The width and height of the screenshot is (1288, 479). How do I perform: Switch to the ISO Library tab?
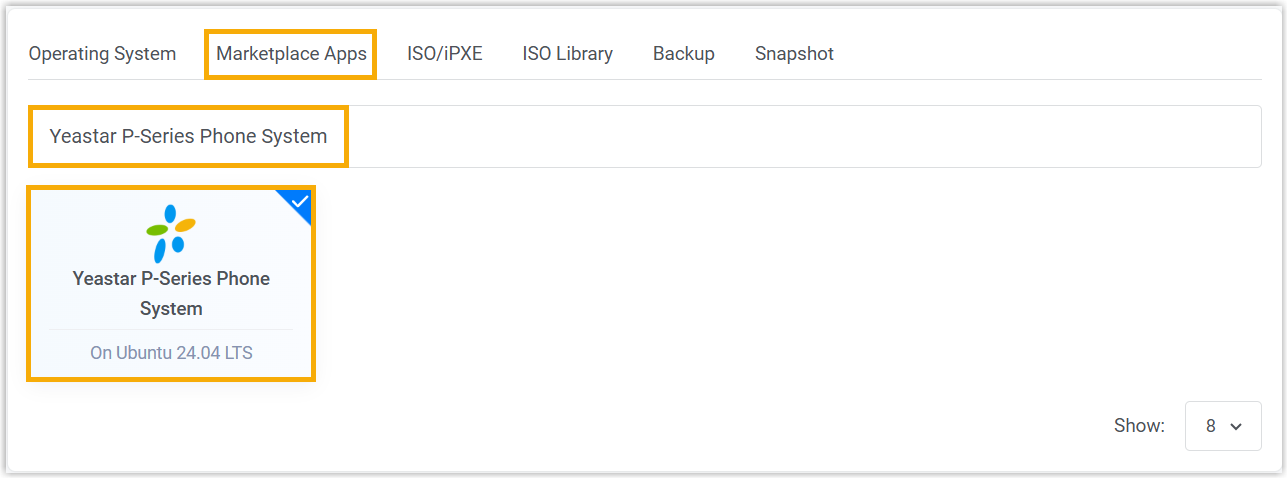point(567,54)
